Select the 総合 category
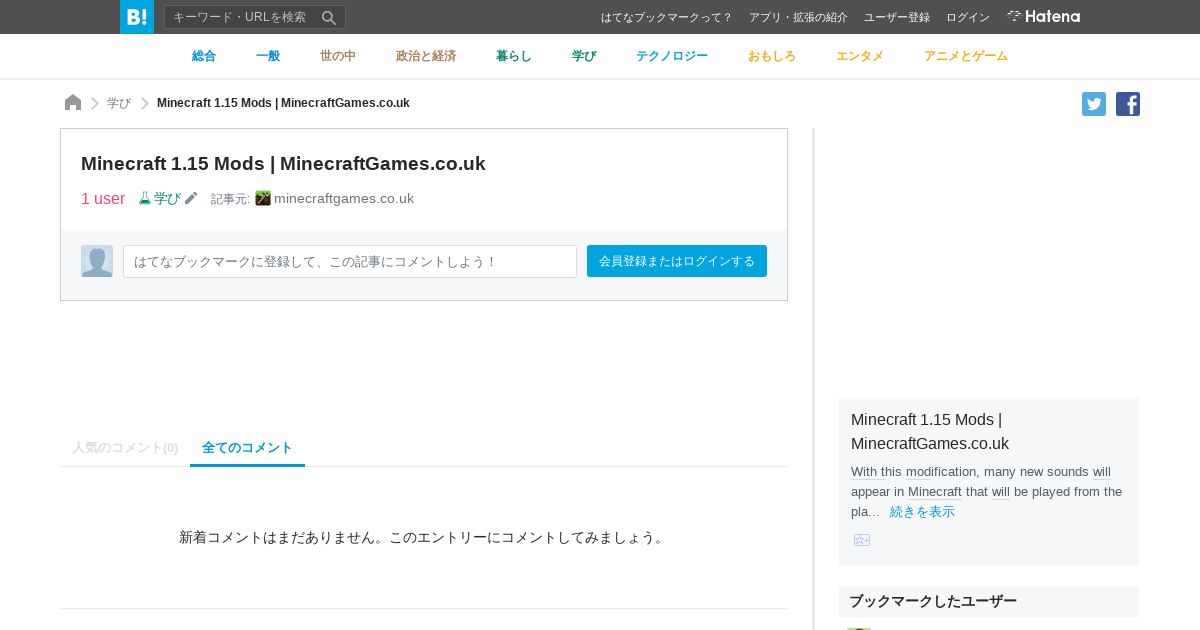This screenshot has width=1200, height=630. (204, 56)
